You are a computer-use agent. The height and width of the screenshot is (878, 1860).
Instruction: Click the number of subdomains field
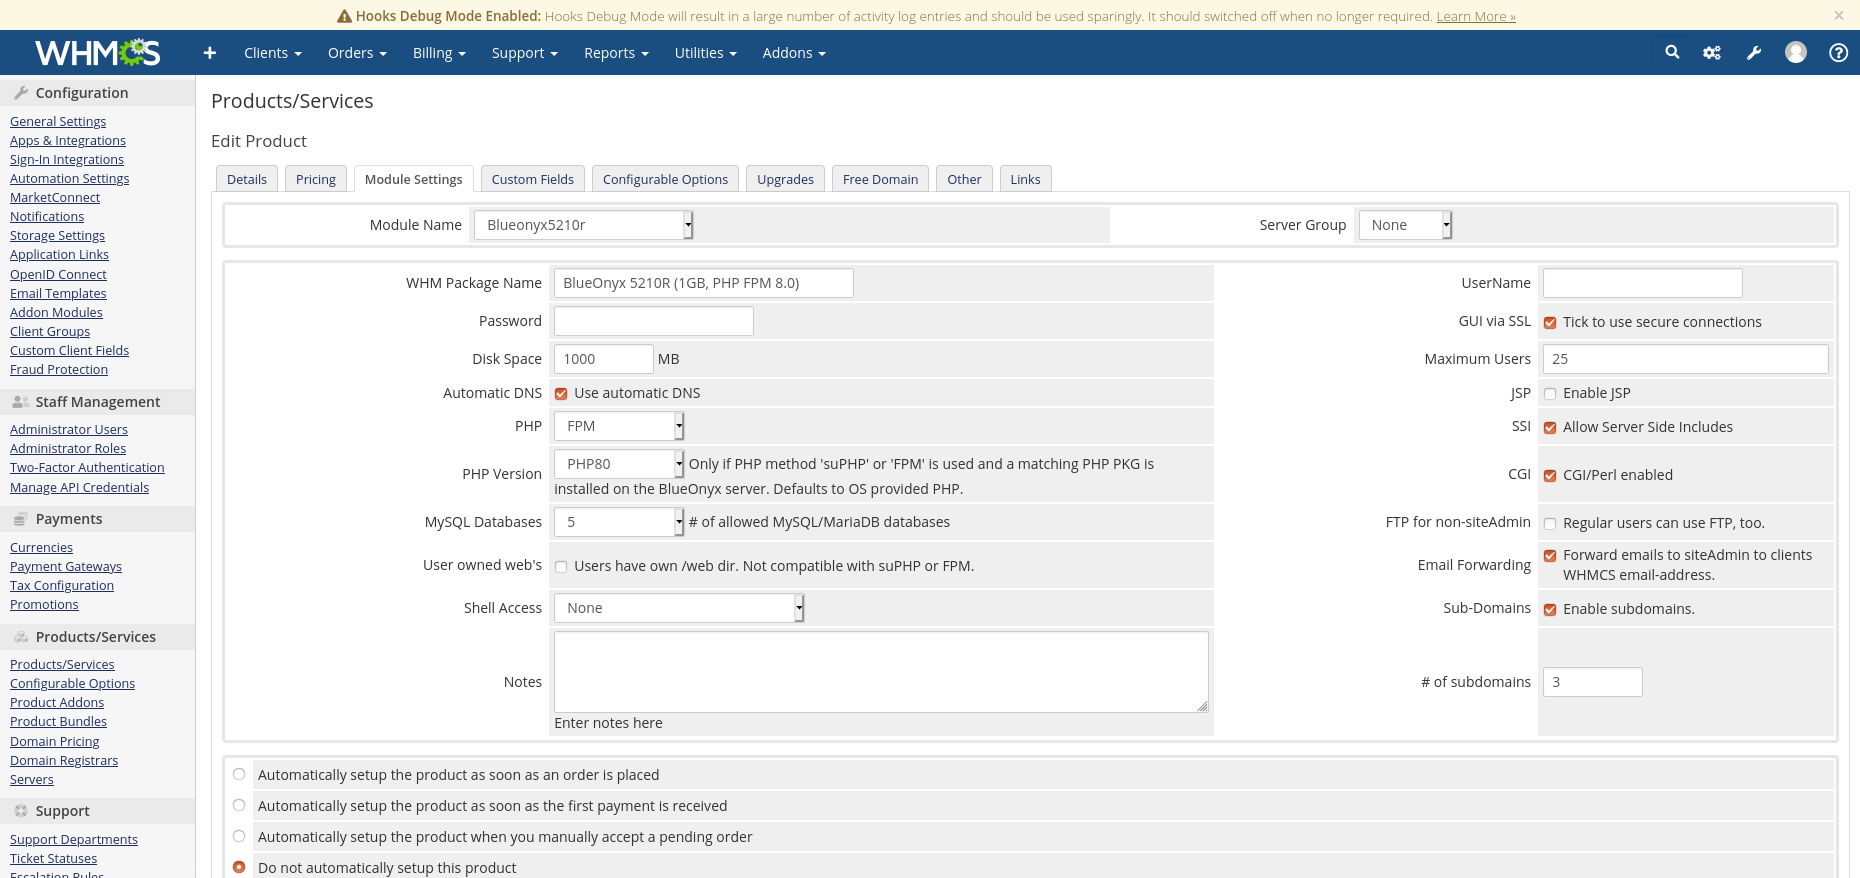[x=1593, y=682]
